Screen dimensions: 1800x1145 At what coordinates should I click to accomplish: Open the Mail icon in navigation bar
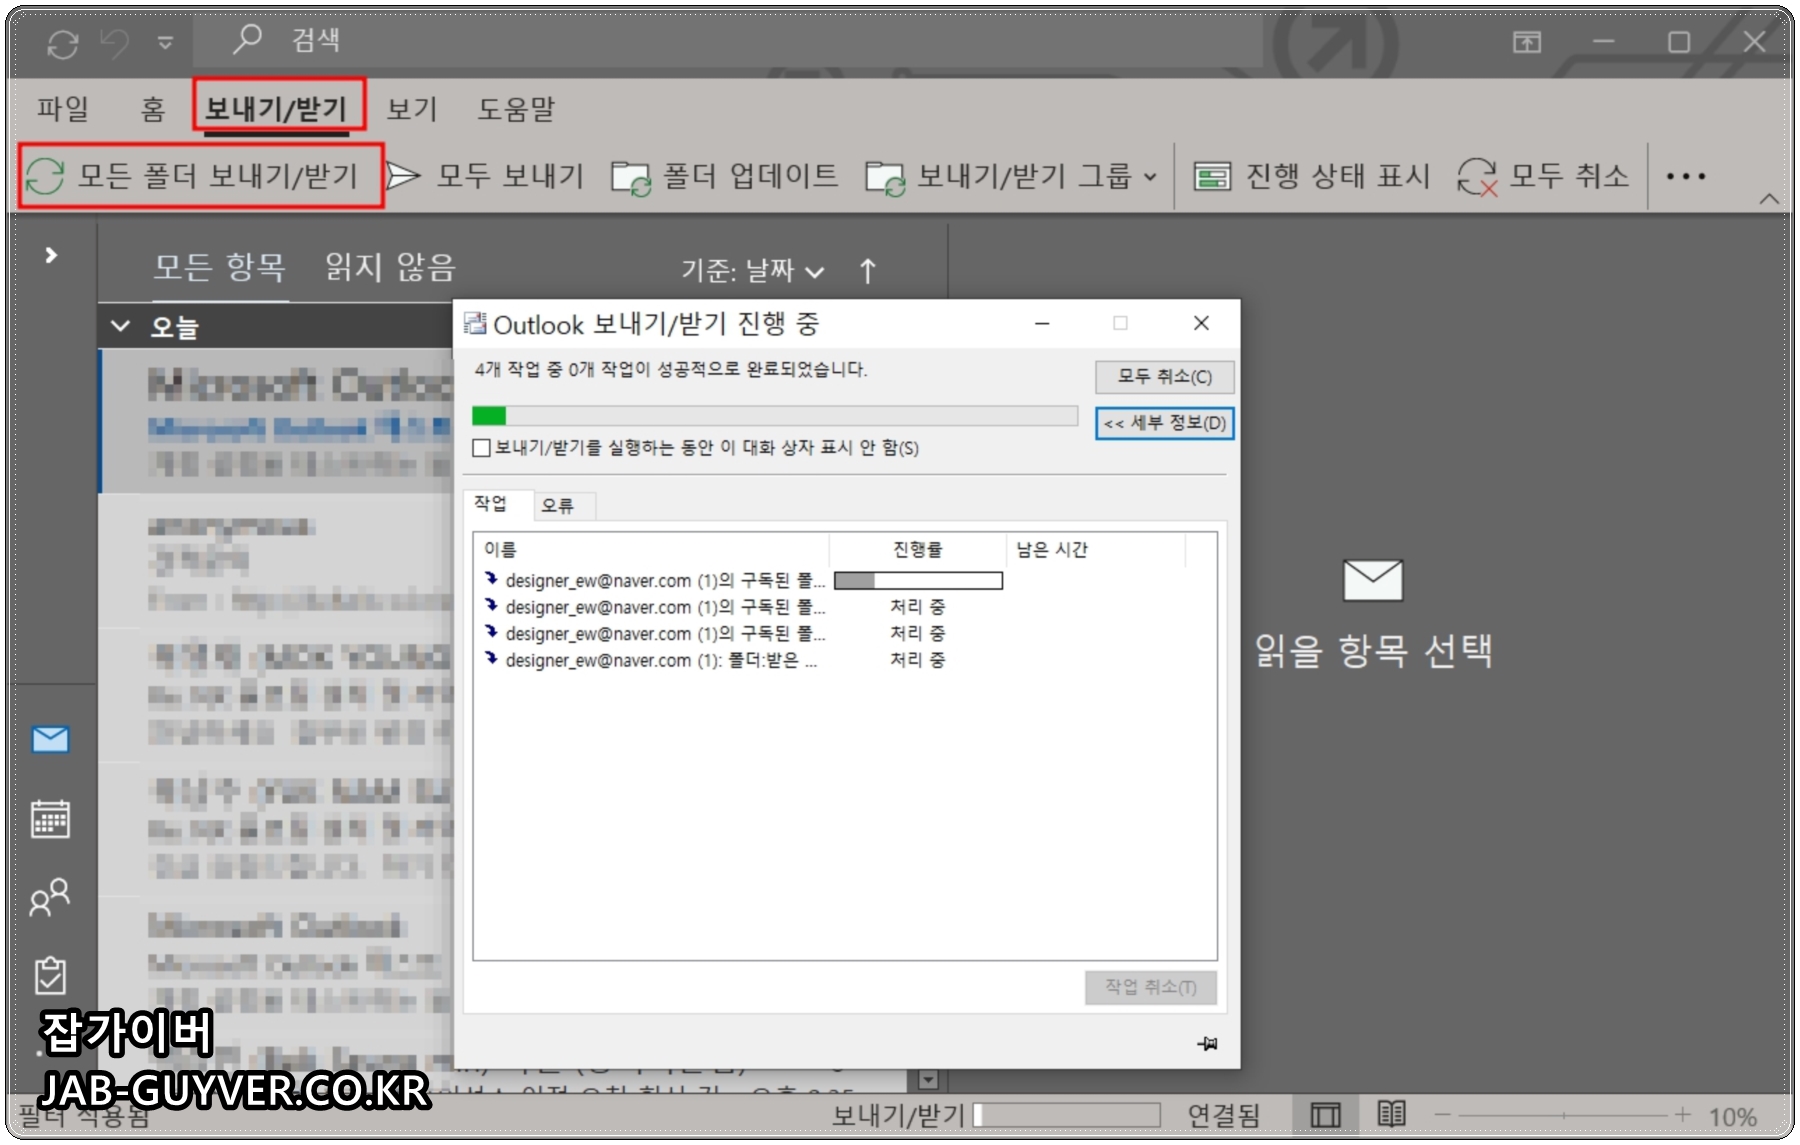50,739
